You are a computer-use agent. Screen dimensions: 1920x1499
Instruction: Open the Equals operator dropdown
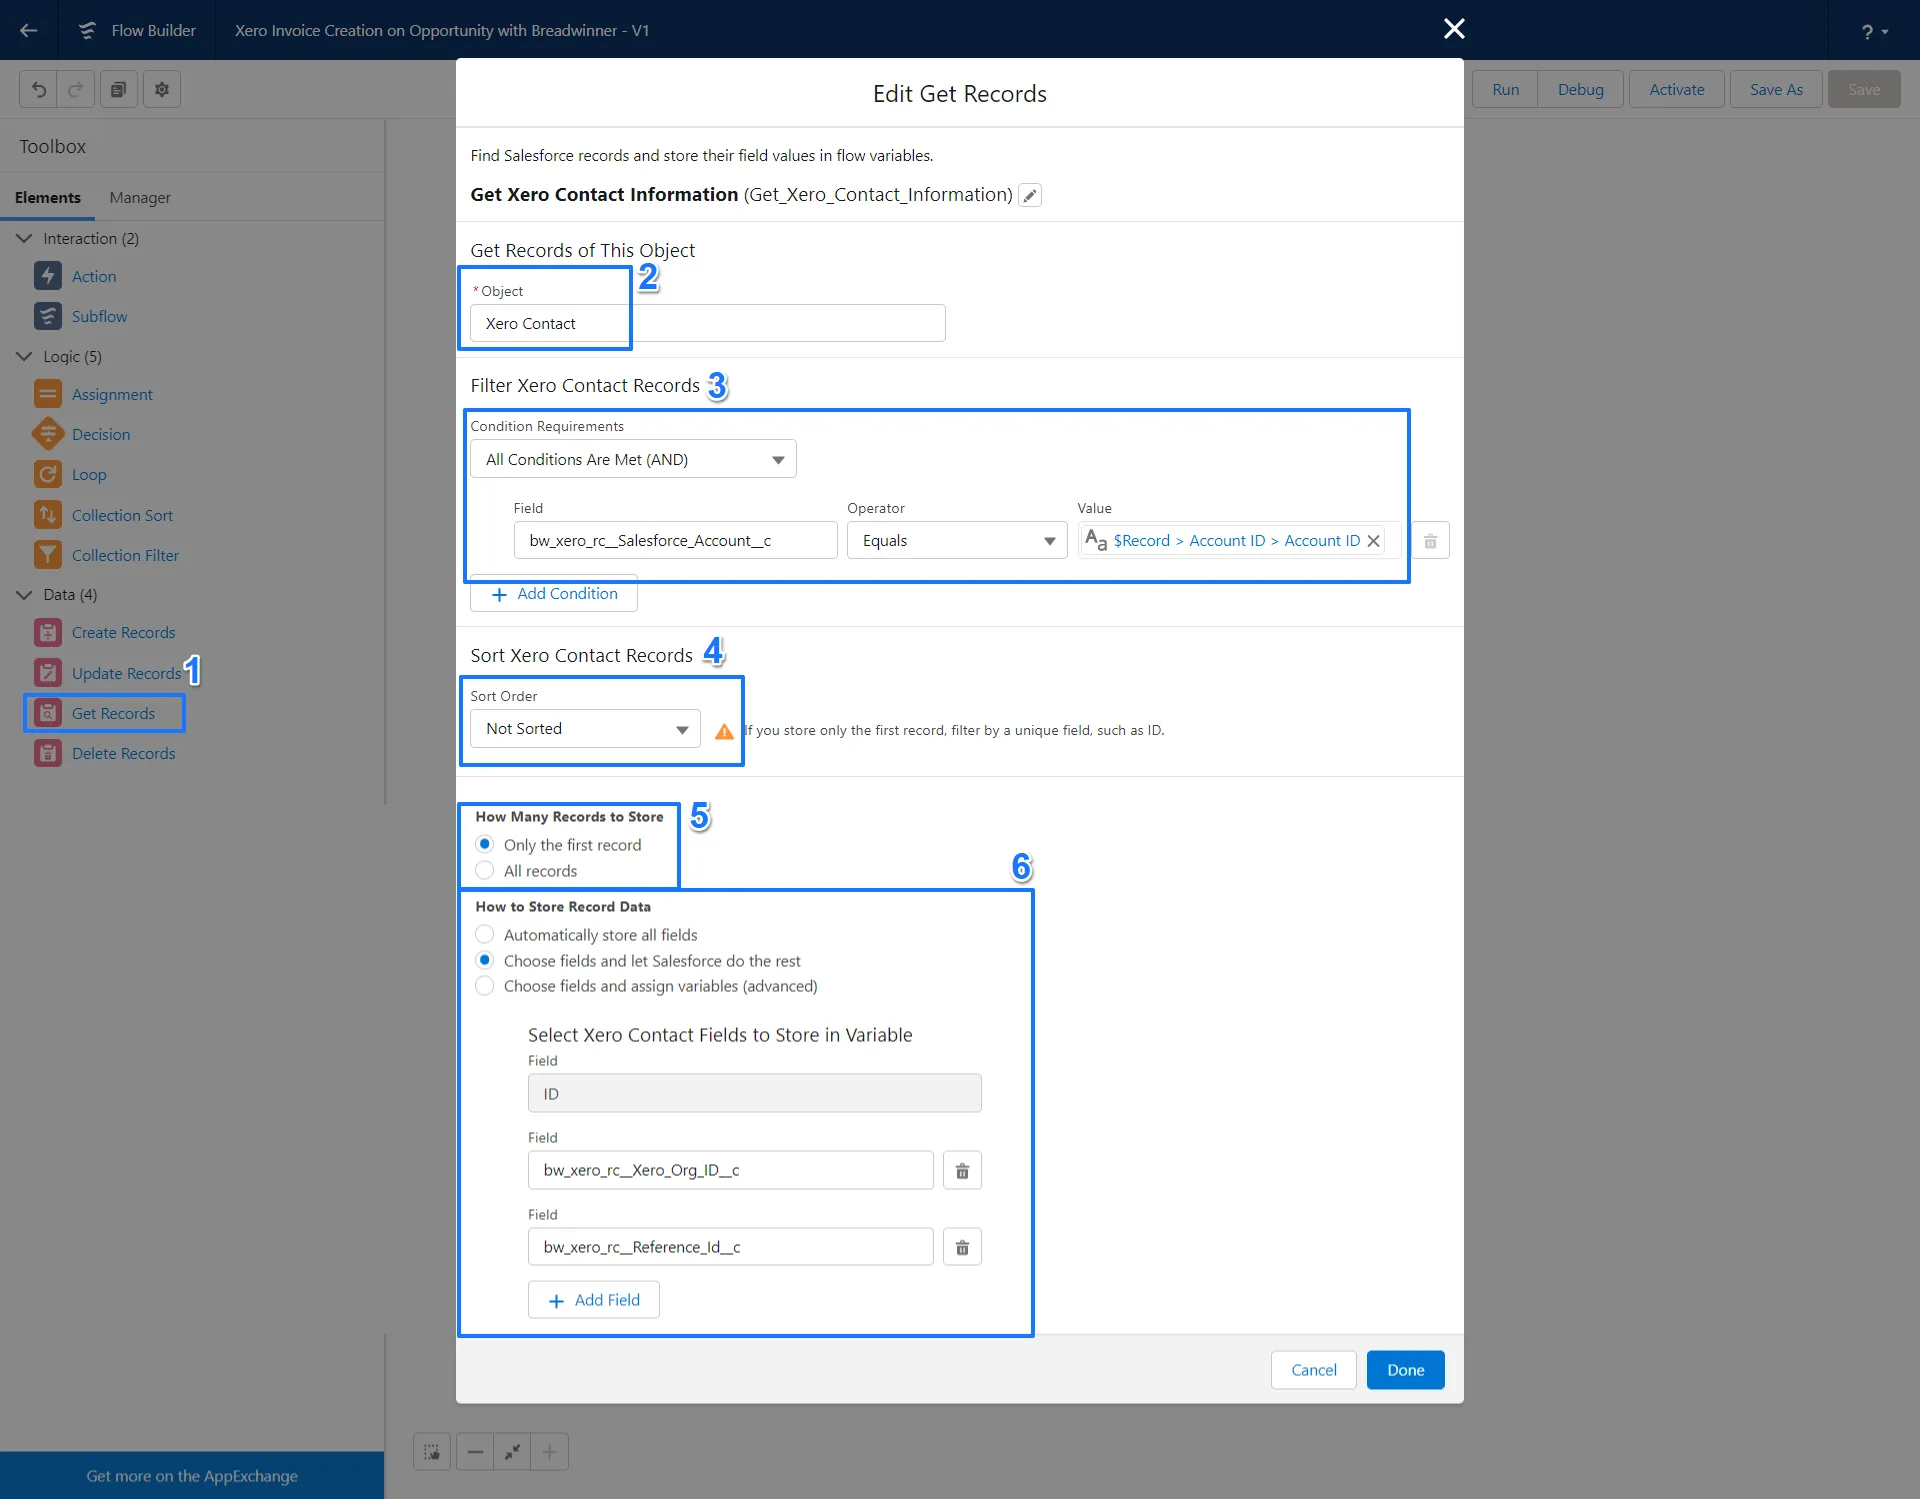pyautogui.click(x=957, y=540)
